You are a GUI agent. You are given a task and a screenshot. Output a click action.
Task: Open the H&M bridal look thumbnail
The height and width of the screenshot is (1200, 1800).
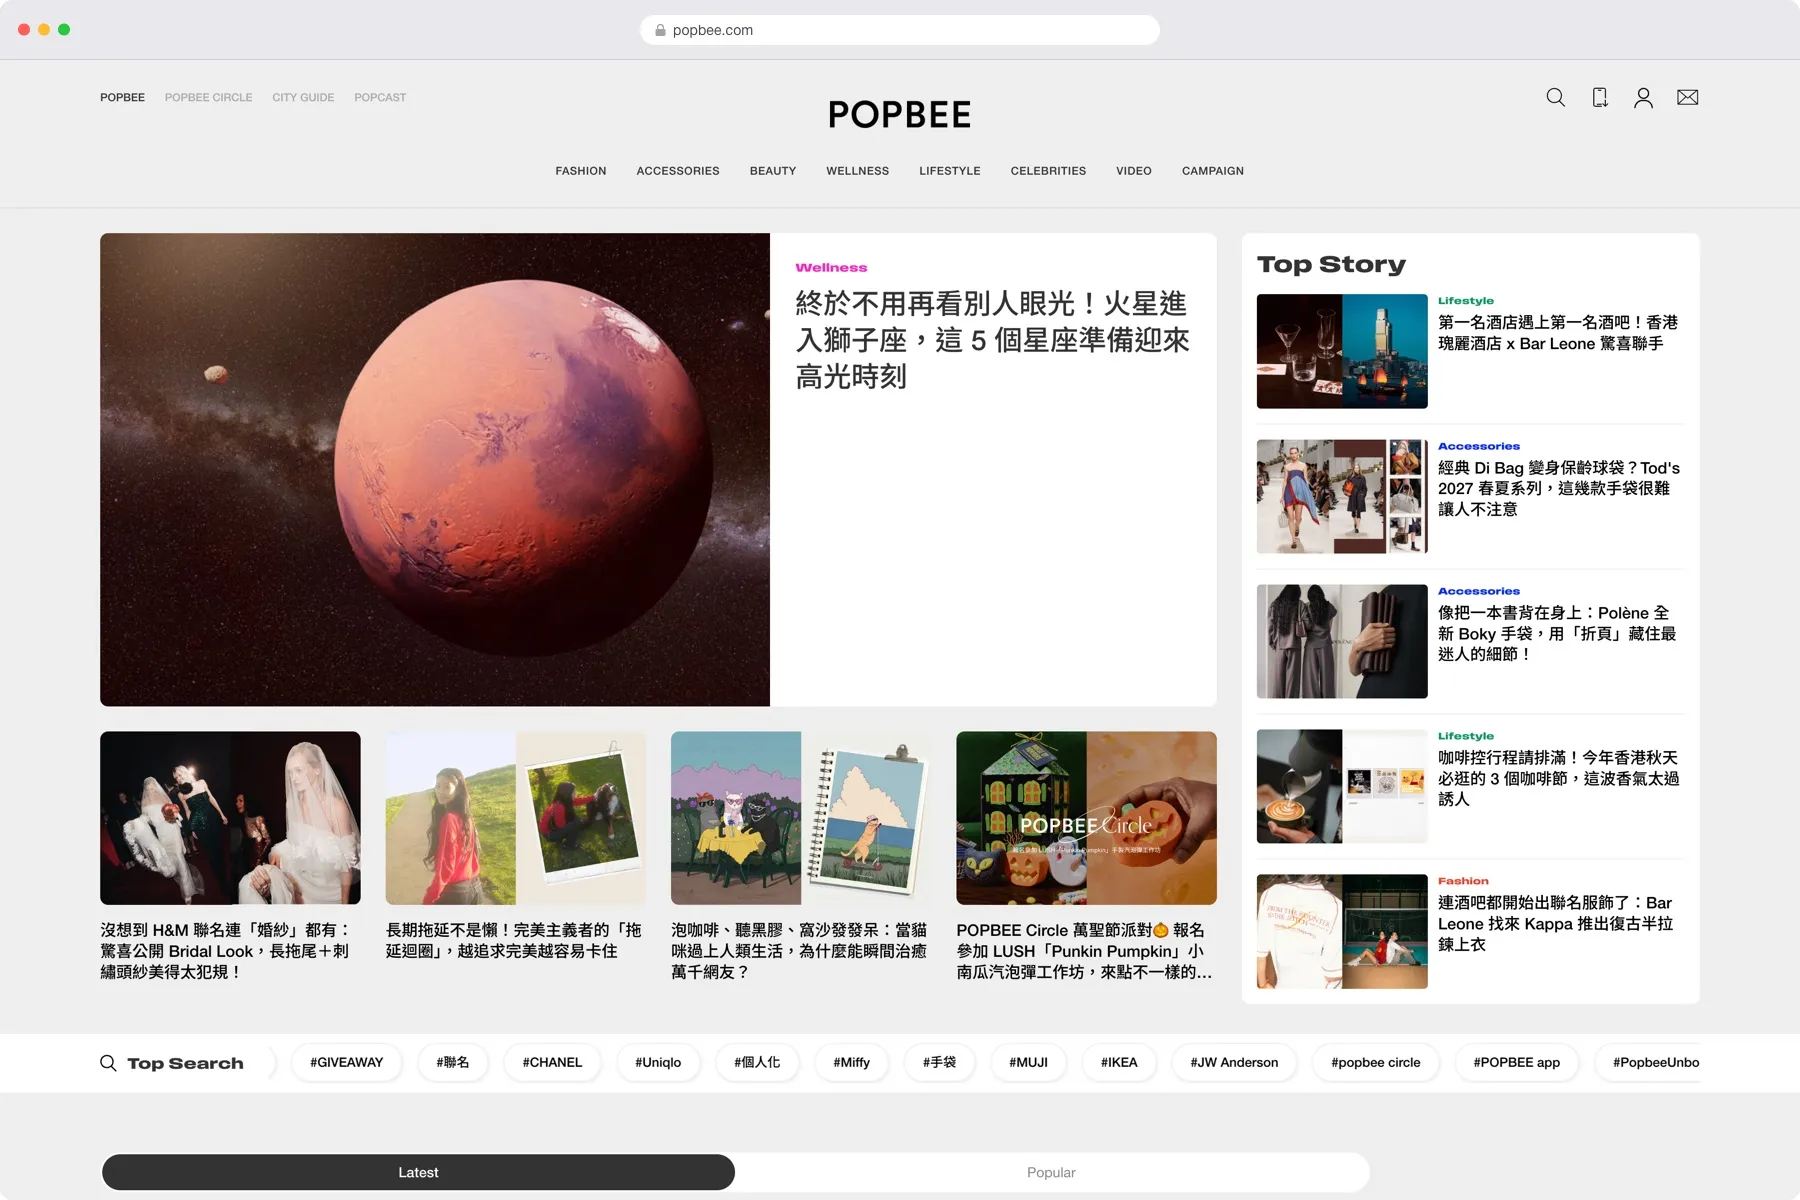coord(230,818)
